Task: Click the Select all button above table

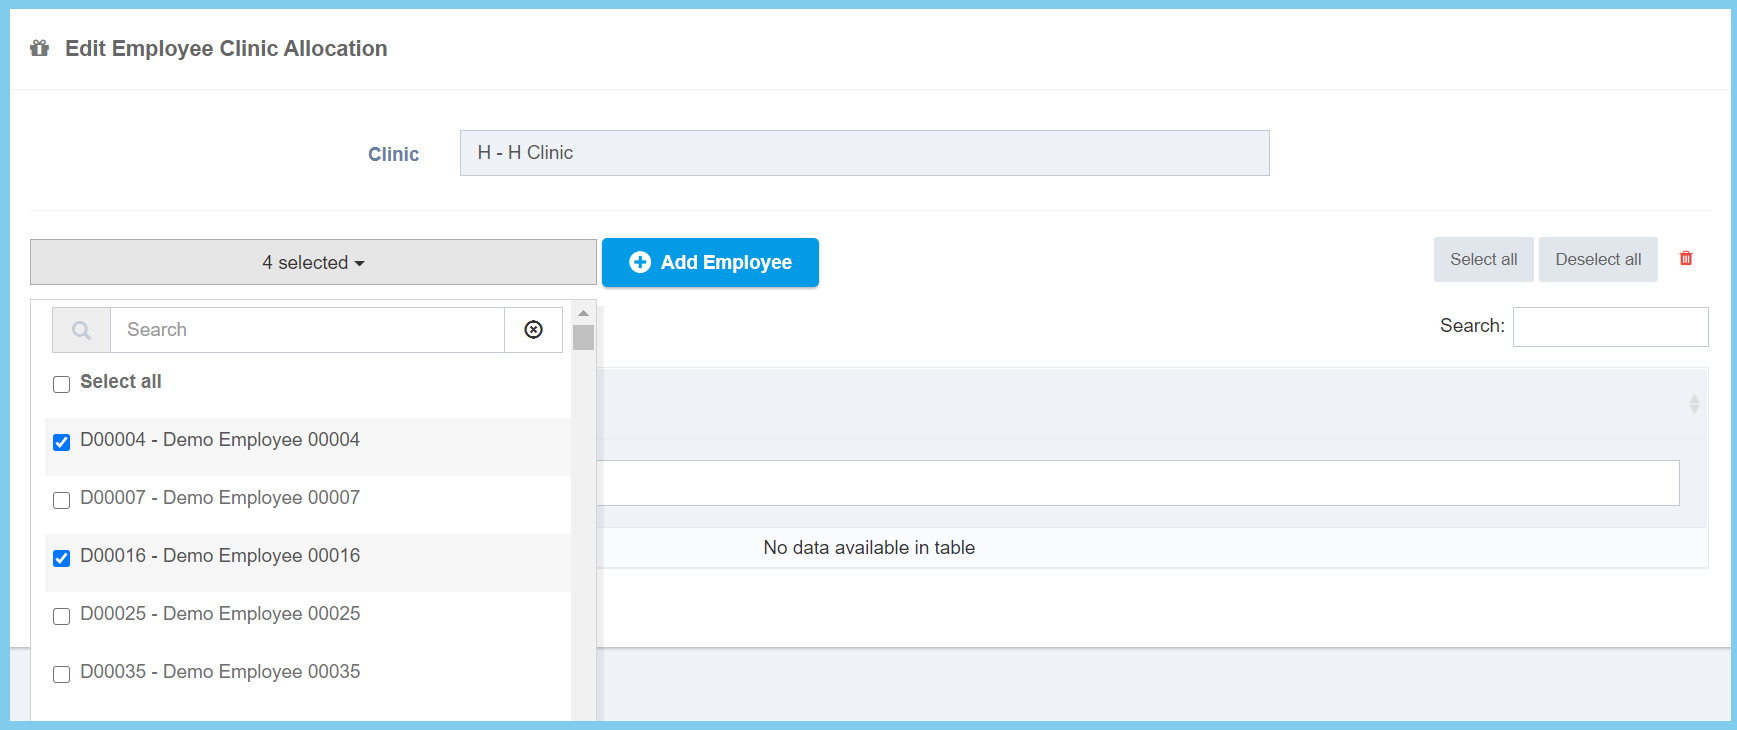Action: point(1483,260)
